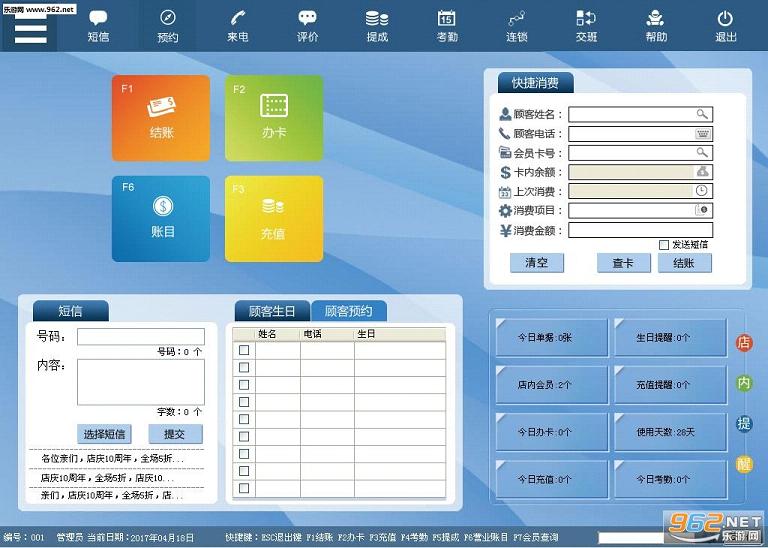
Task: Open the 连锁 chain store icon
Action: (x=517, y=26)
